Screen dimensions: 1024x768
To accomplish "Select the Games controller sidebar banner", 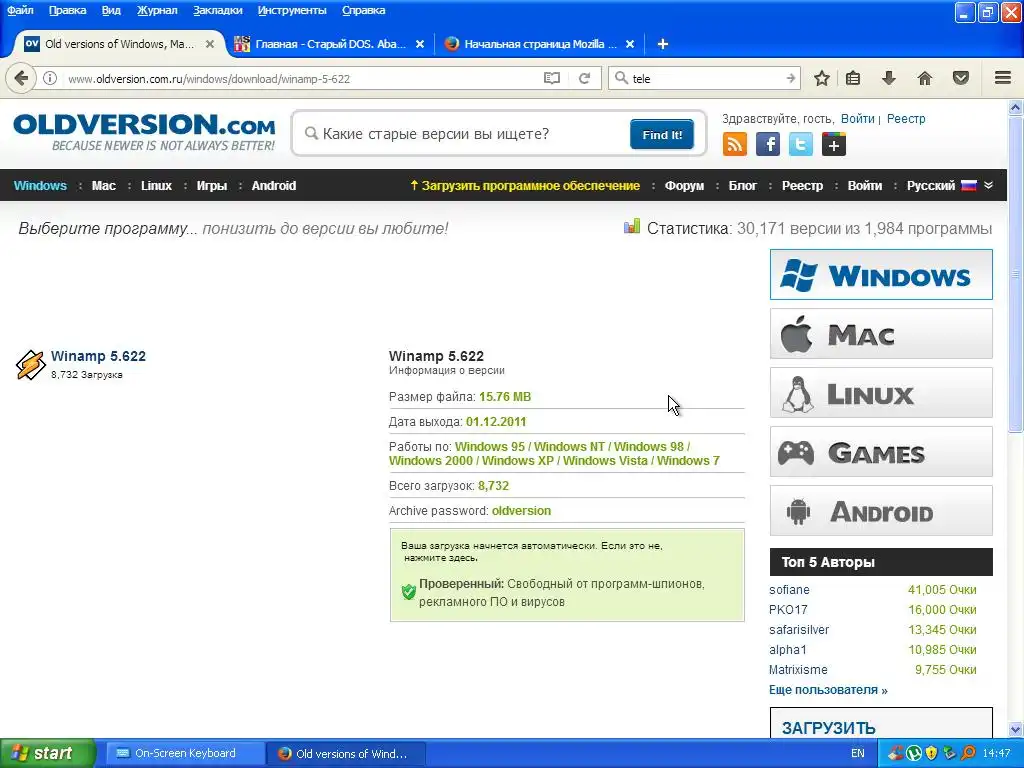I will pyautogui.click(x=881, y=451).
